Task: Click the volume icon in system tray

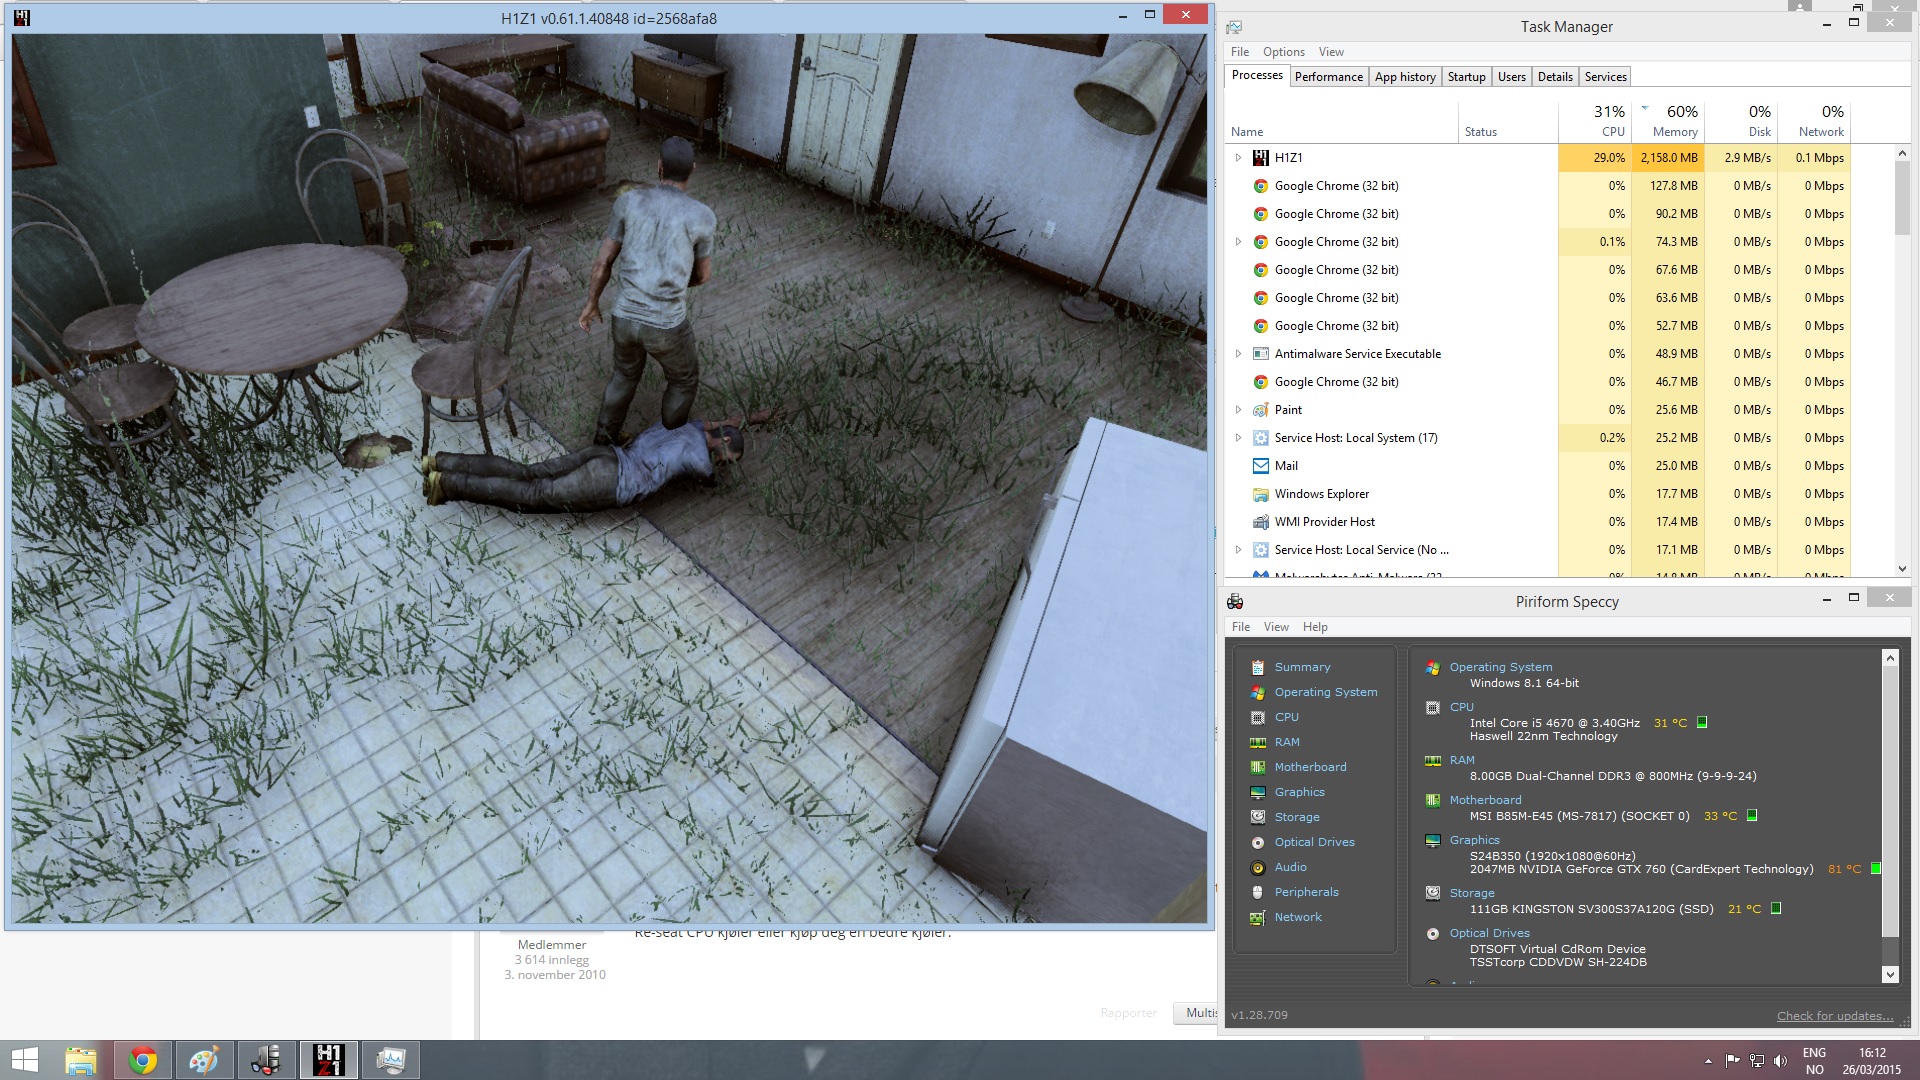Action: tap(1780, 1061)
